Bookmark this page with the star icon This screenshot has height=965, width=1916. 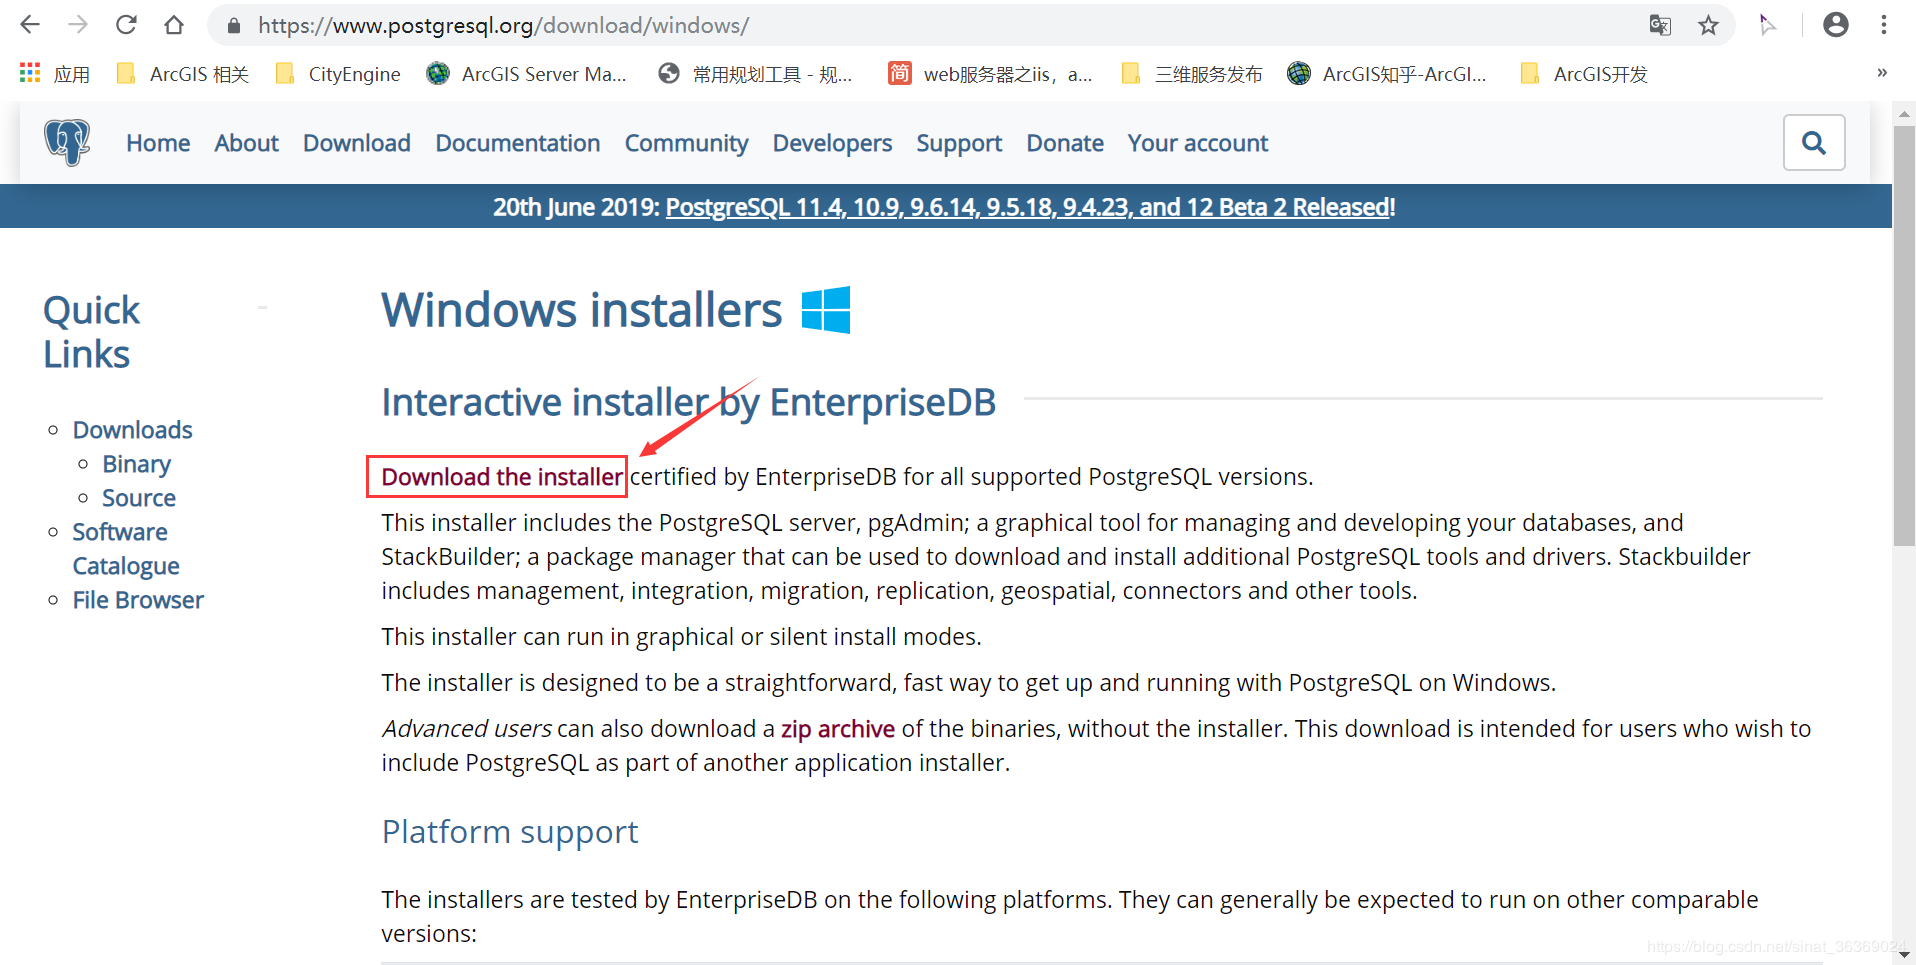pyautogui.click(x=1708, y=25)
